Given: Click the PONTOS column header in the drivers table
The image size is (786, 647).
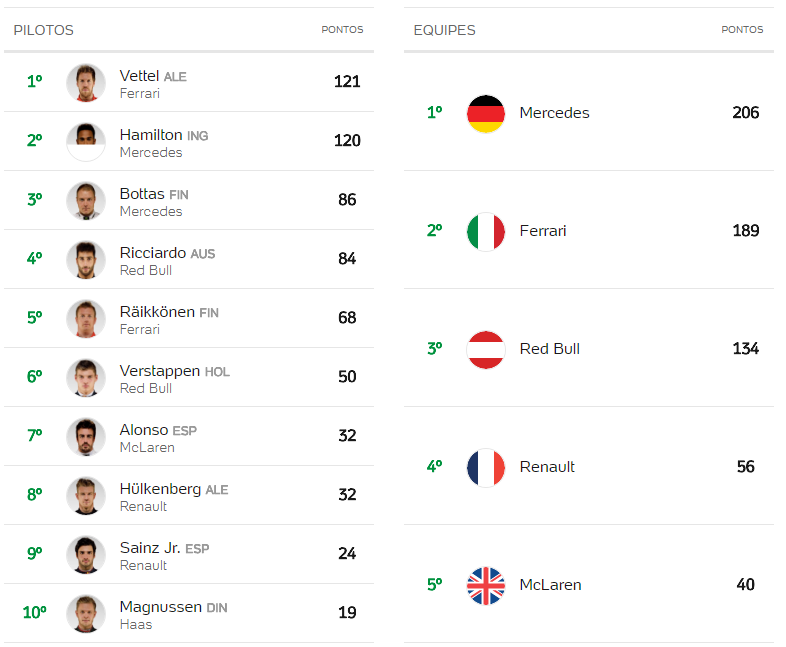Looking at the screenshot, I should click(342, 30).
